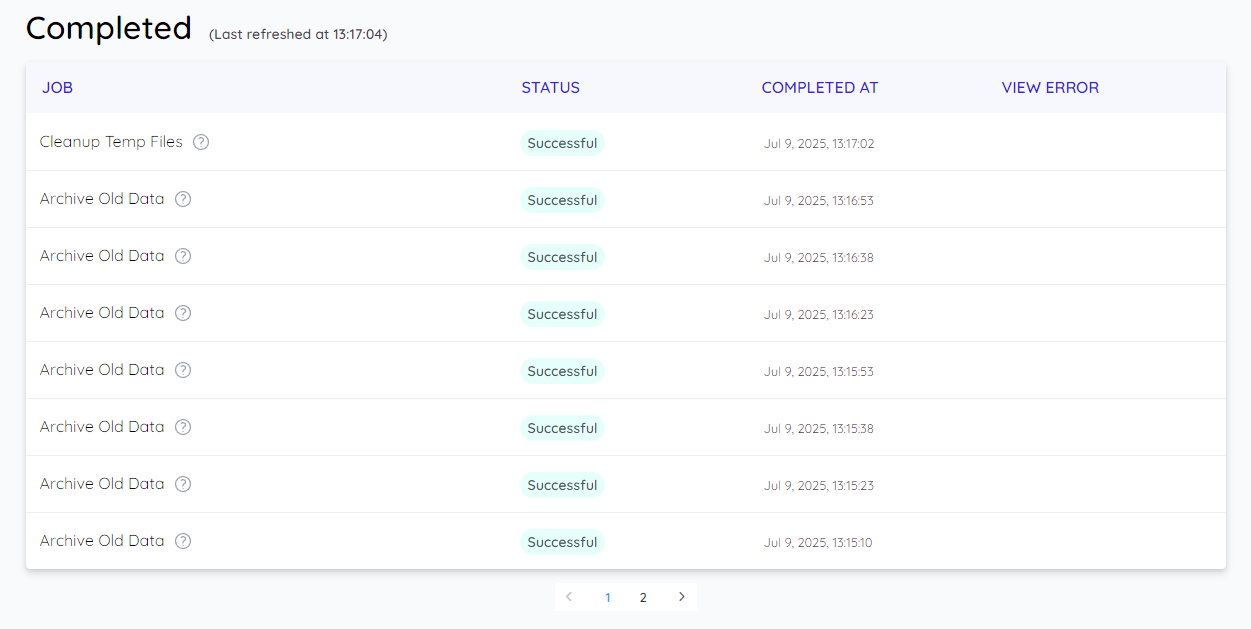Click the Completed page heading
Screen dimensions: 1251x629
click(108, 28)
